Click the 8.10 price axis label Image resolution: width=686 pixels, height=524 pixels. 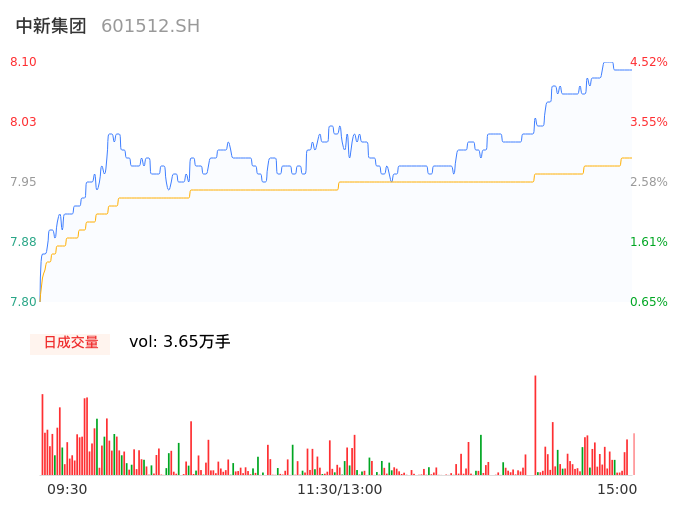click(23, 62)
